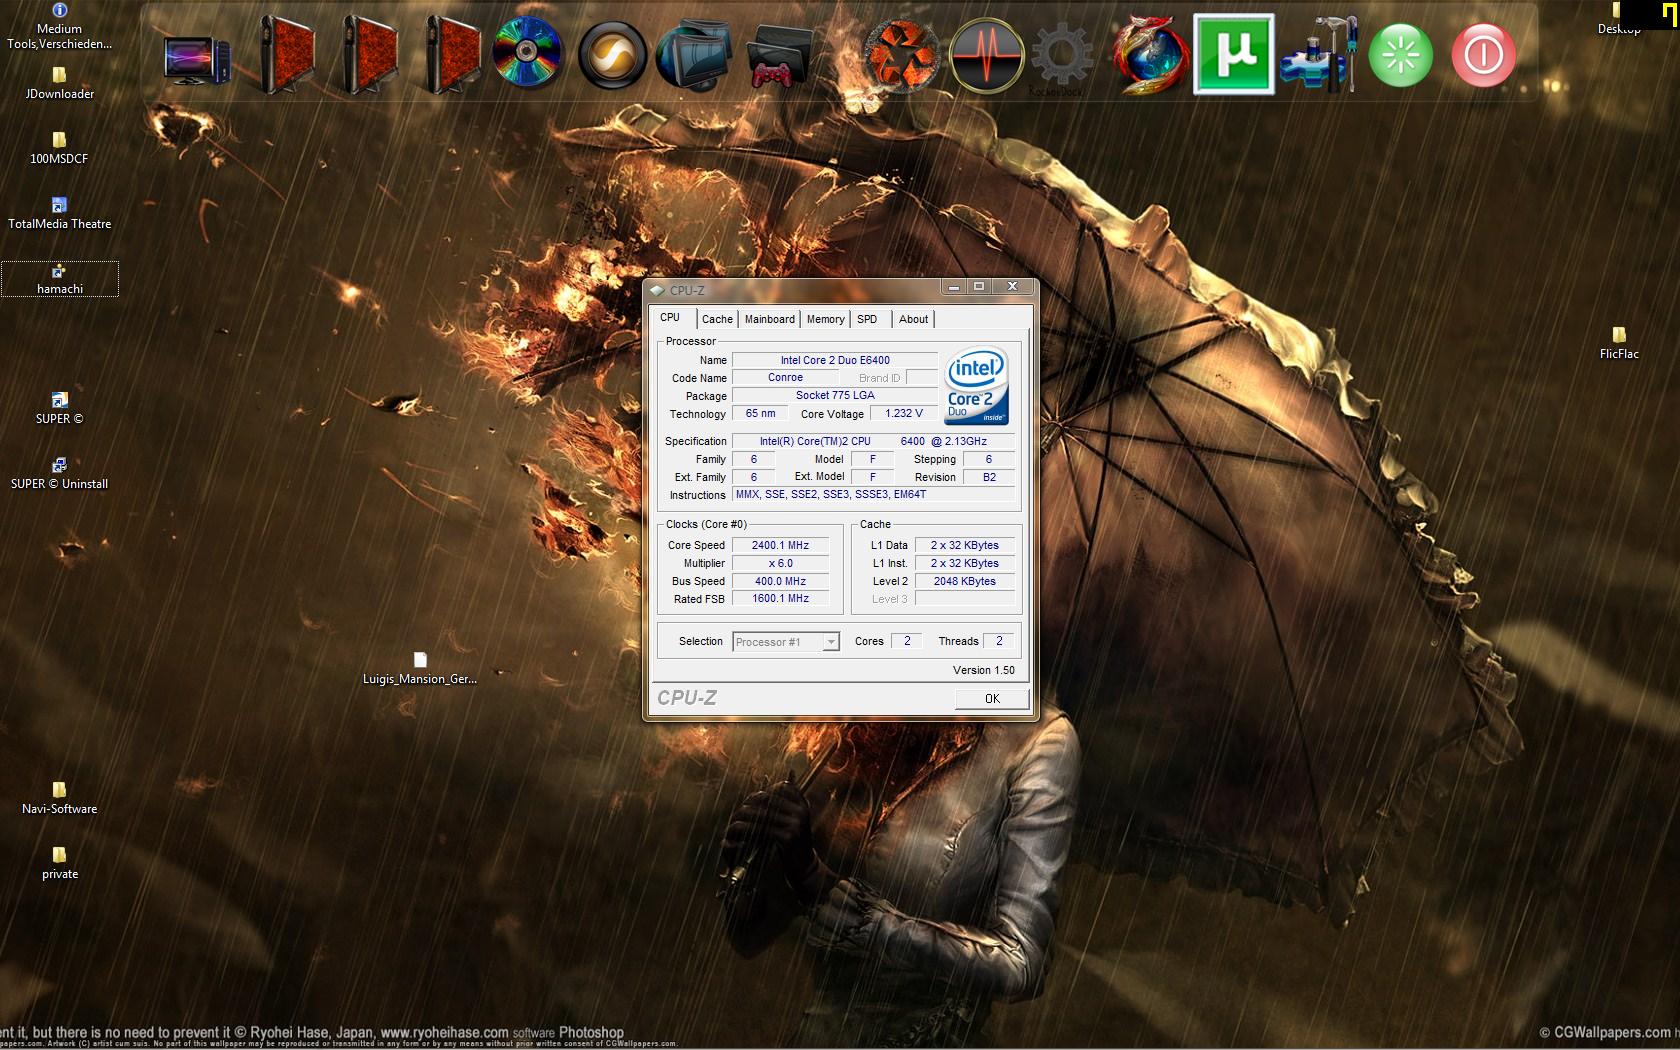1680x1050 pixels.
Task: Launch the red heartbeat monitor dock icon
Action: [986, 56]
